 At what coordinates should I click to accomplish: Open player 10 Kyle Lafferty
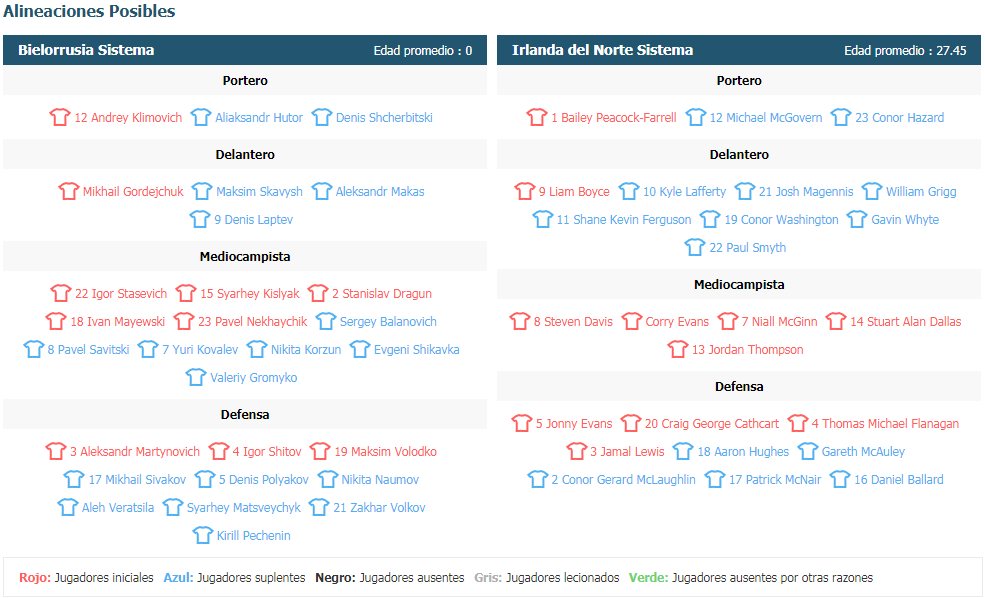(x=684, y=192)
